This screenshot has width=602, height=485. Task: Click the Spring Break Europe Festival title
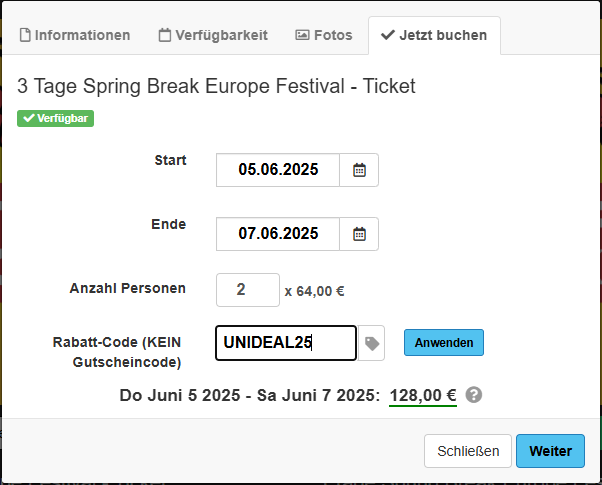216,87
